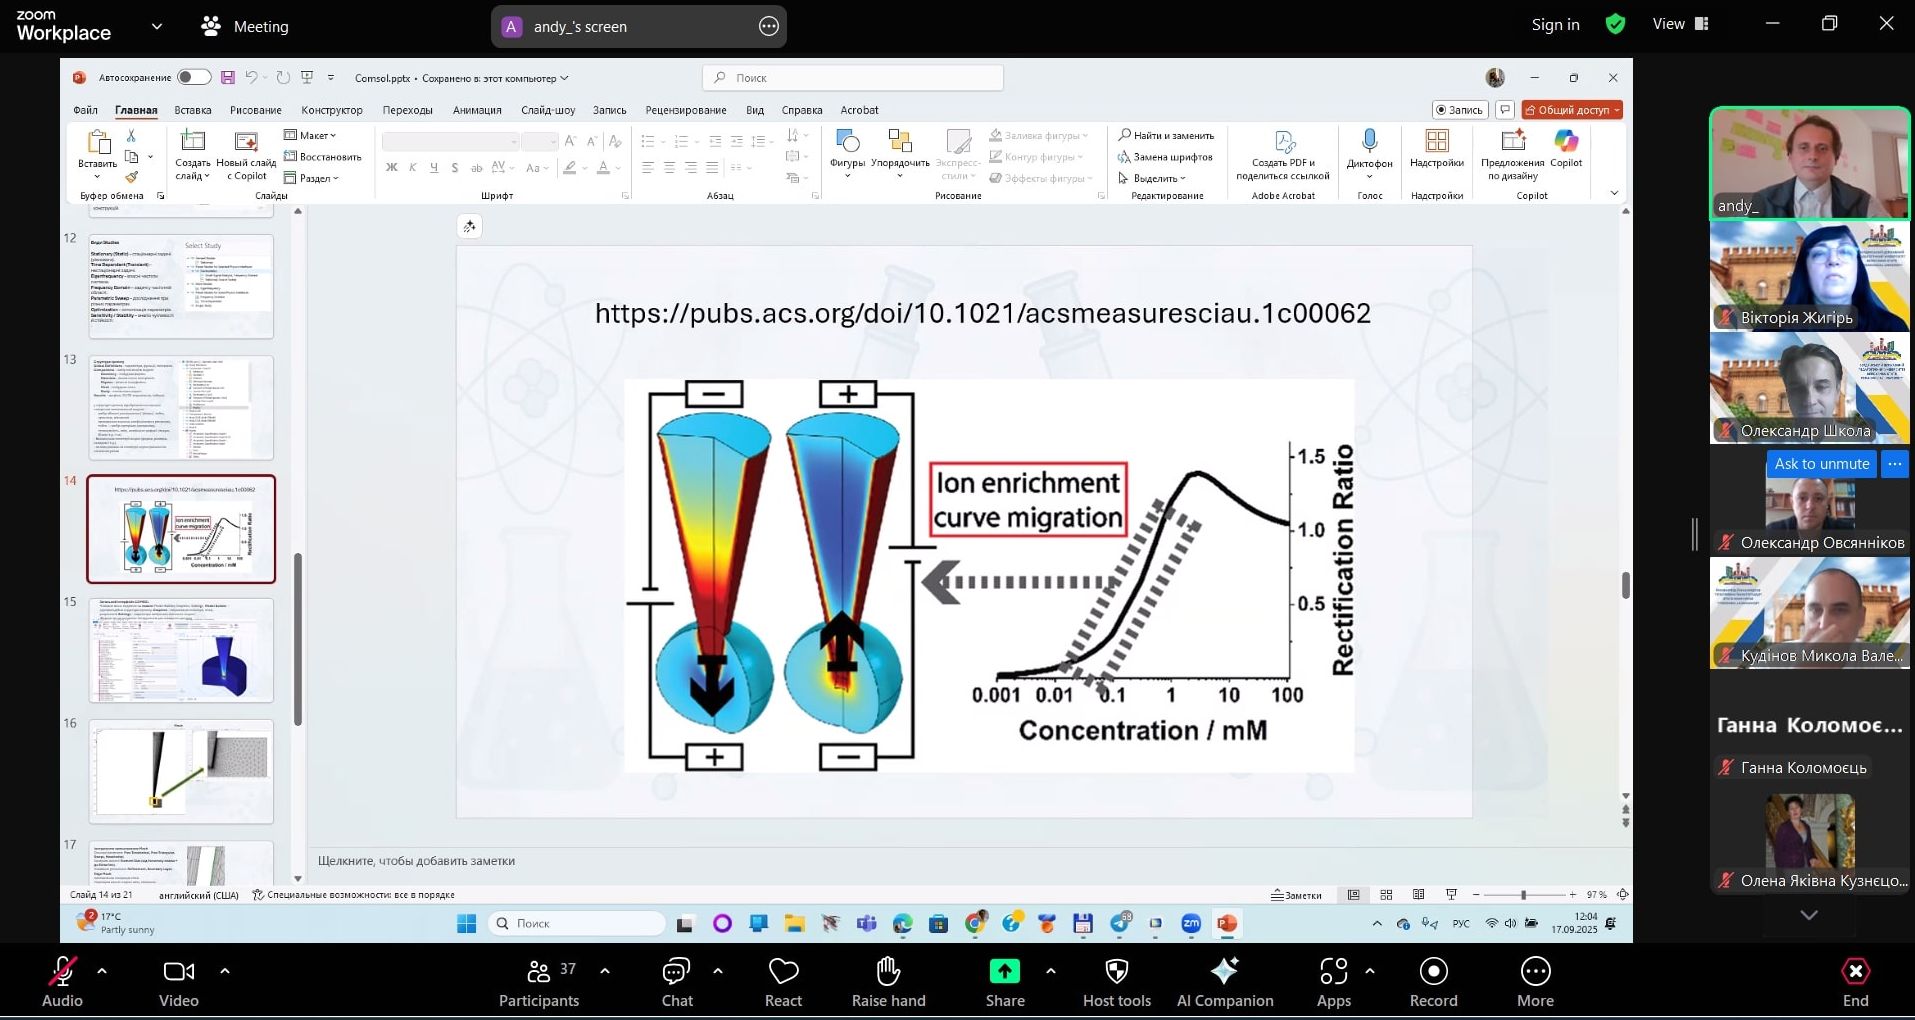1915x1020 pixels.
Task: Click Найти и заменить button
Action: coord(1166,135)
